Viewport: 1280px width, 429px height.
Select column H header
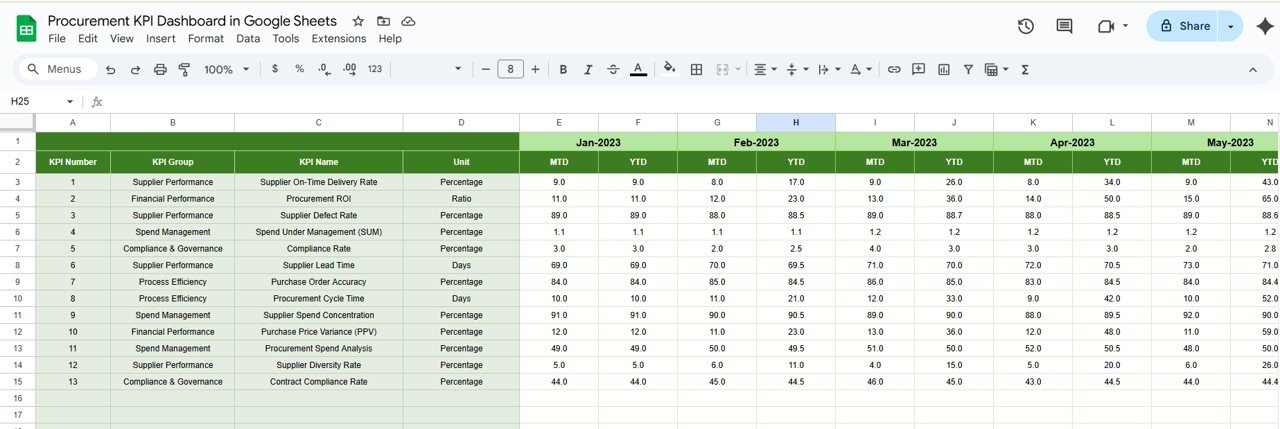tap(796, 122)
